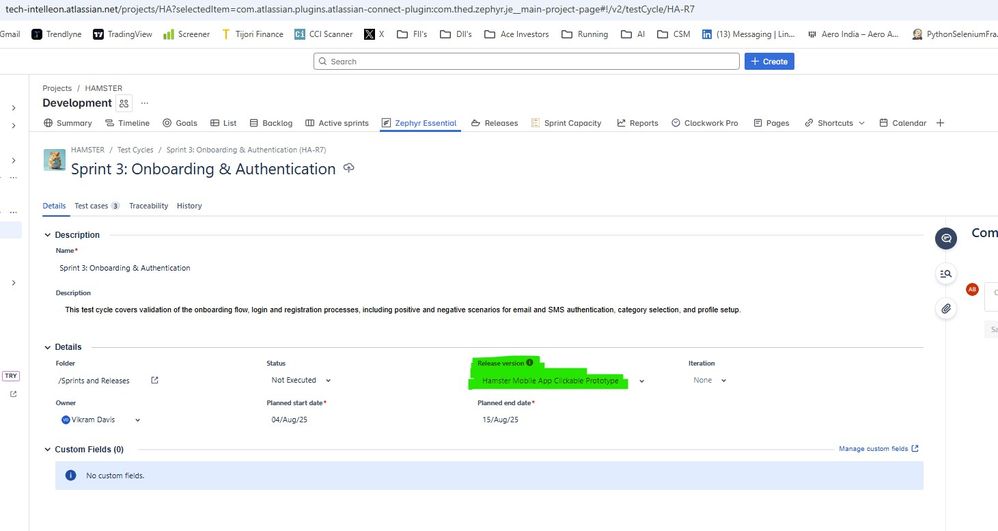
Task: Open the X bookmark
Action: (x=374, y=34)
